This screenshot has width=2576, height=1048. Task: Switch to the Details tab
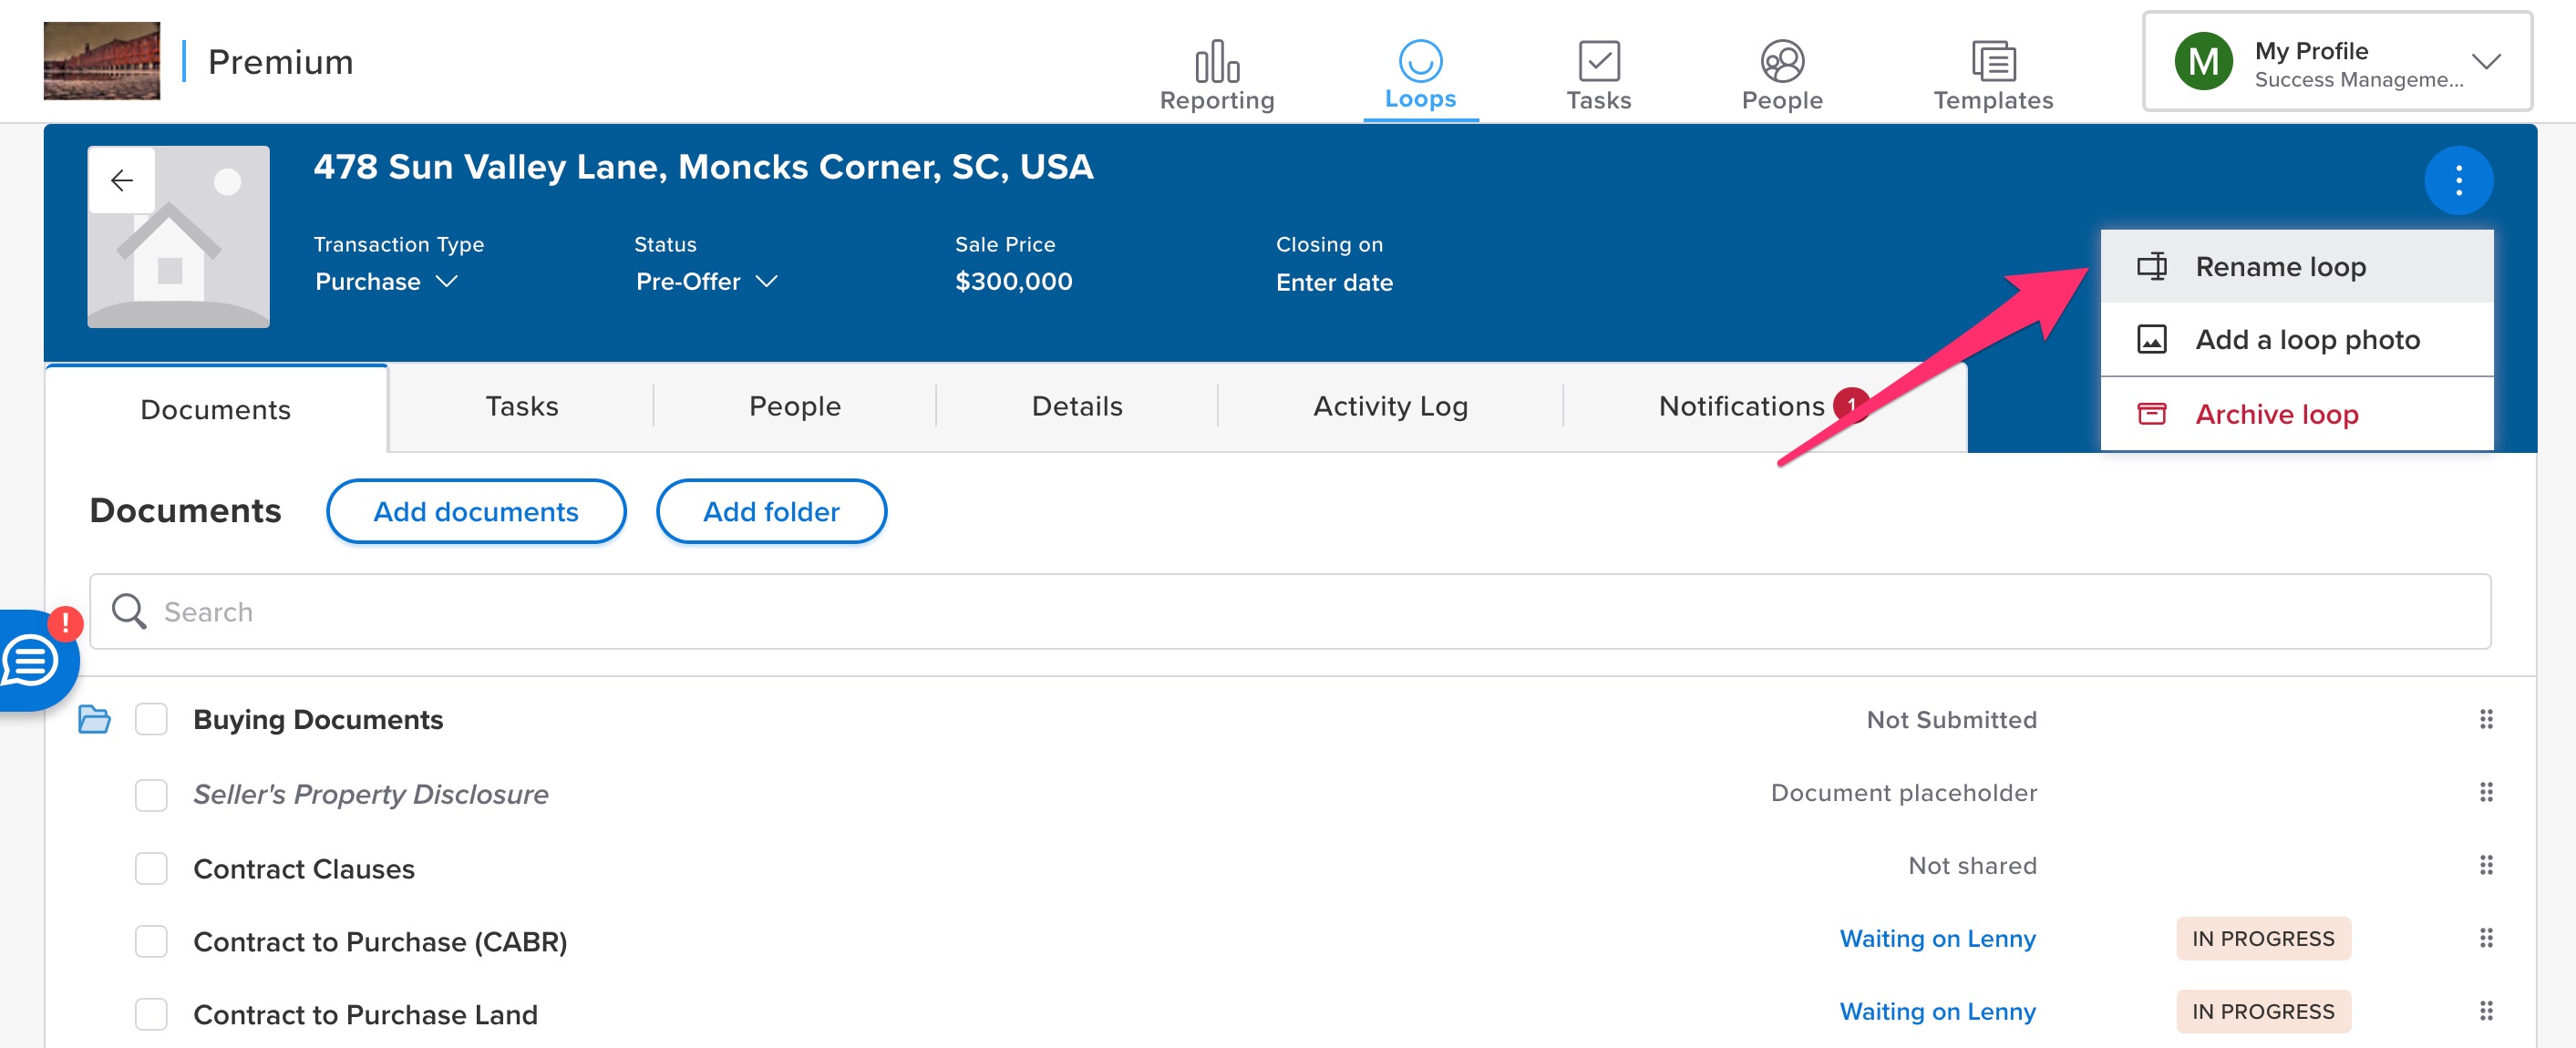1076,406
